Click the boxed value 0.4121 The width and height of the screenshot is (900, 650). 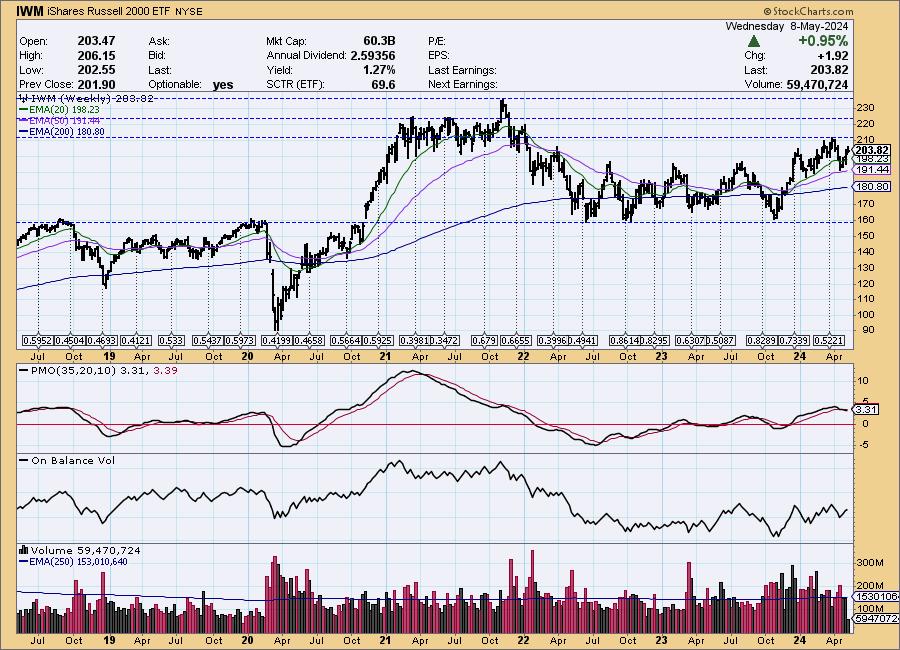135,341
